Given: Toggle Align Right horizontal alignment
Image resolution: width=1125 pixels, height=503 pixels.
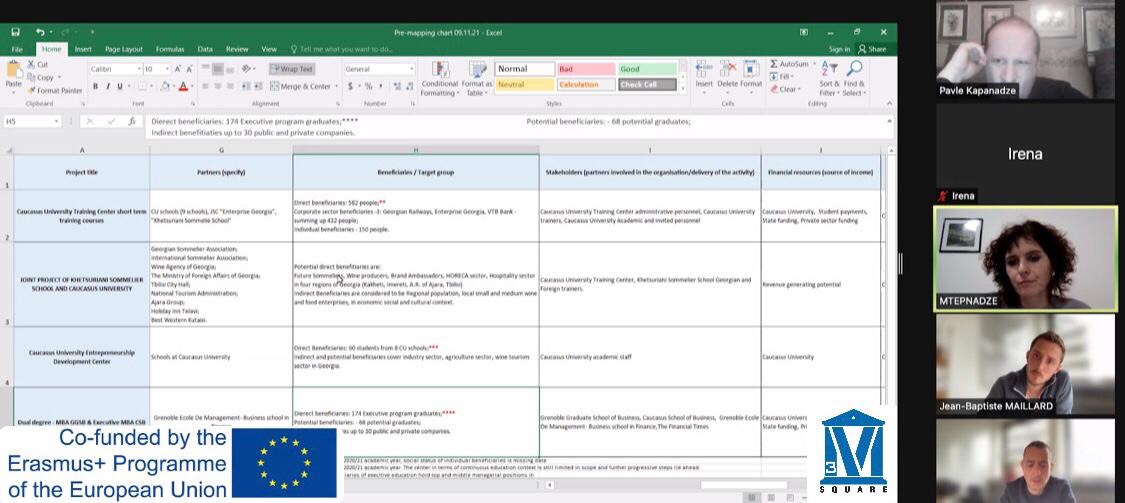Looking at the screenshot, I should click(x=230, y=86).
